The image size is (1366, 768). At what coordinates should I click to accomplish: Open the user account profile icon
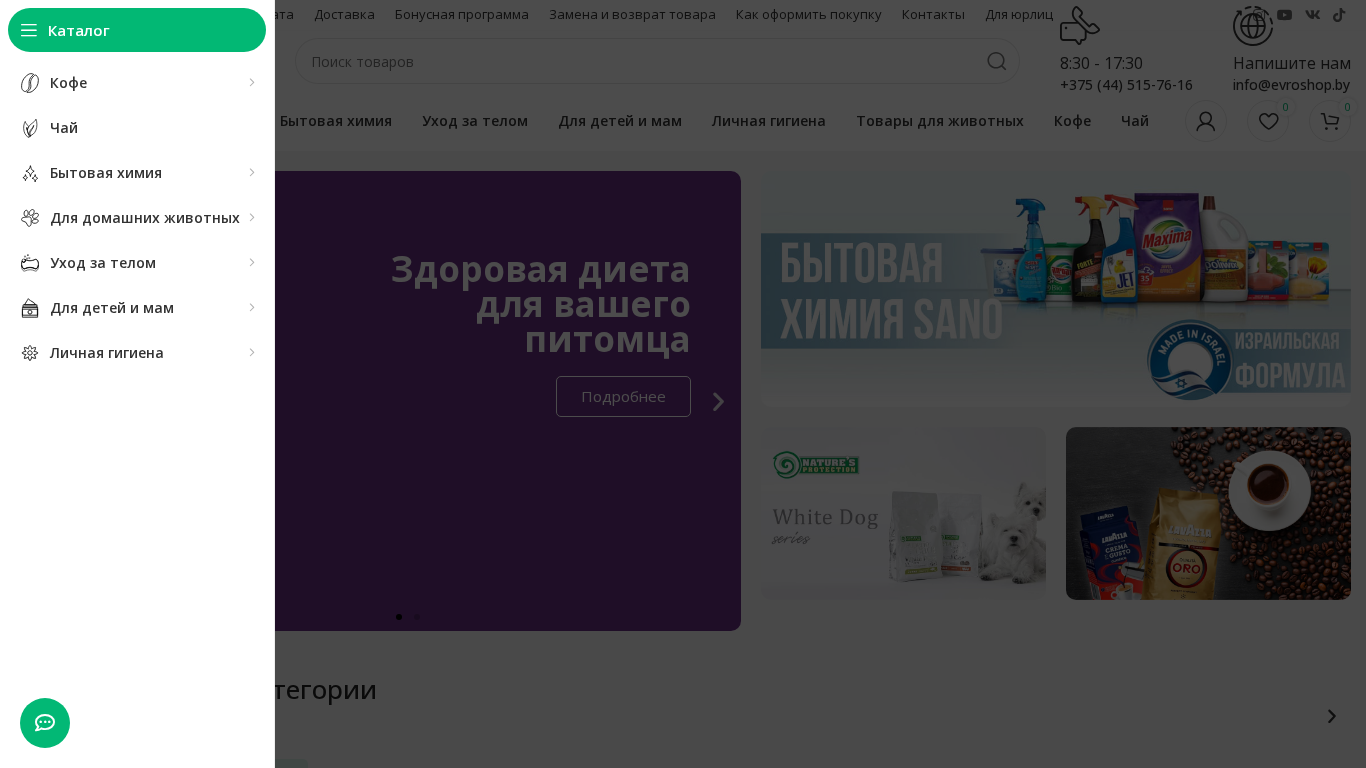click(1206, 121)
